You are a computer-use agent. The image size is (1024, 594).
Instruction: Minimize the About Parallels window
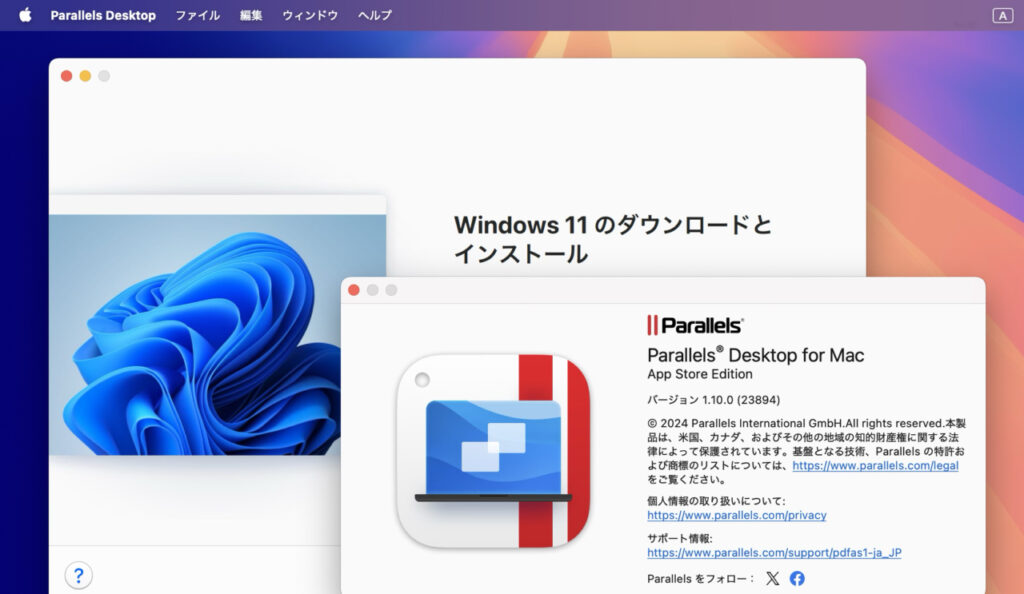pyautogui.click(x=373, y=289)
